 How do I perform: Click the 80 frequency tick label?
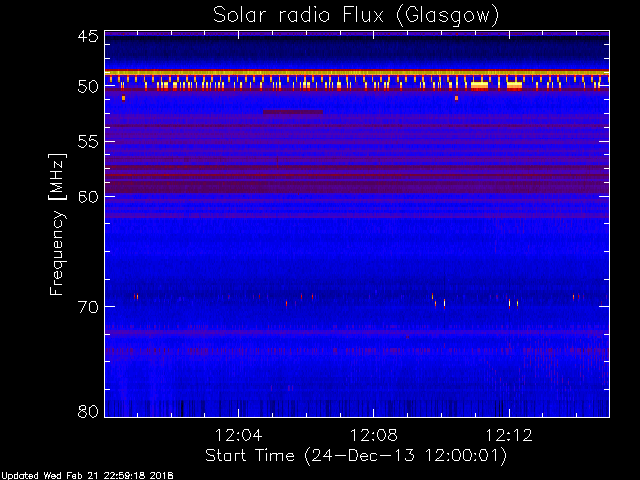pos(88,411)
